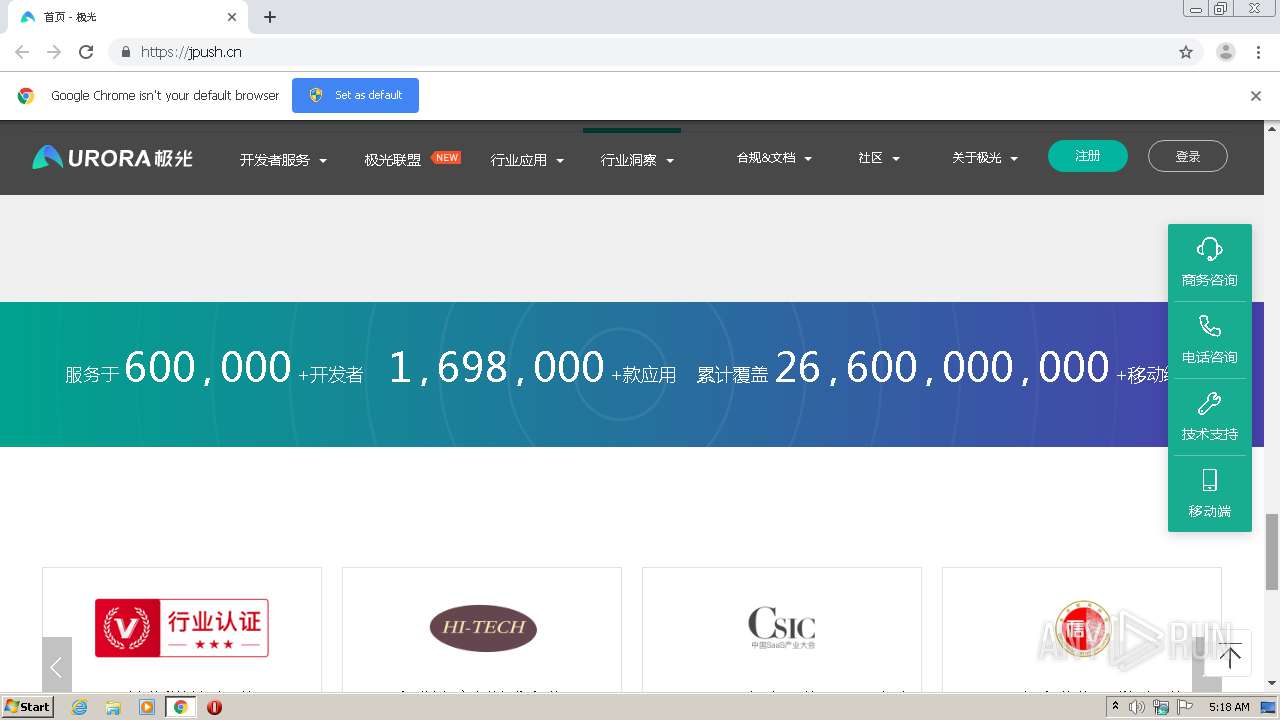
Task: Close the 首页 - 极光 tab
Action: coord(232,17)
